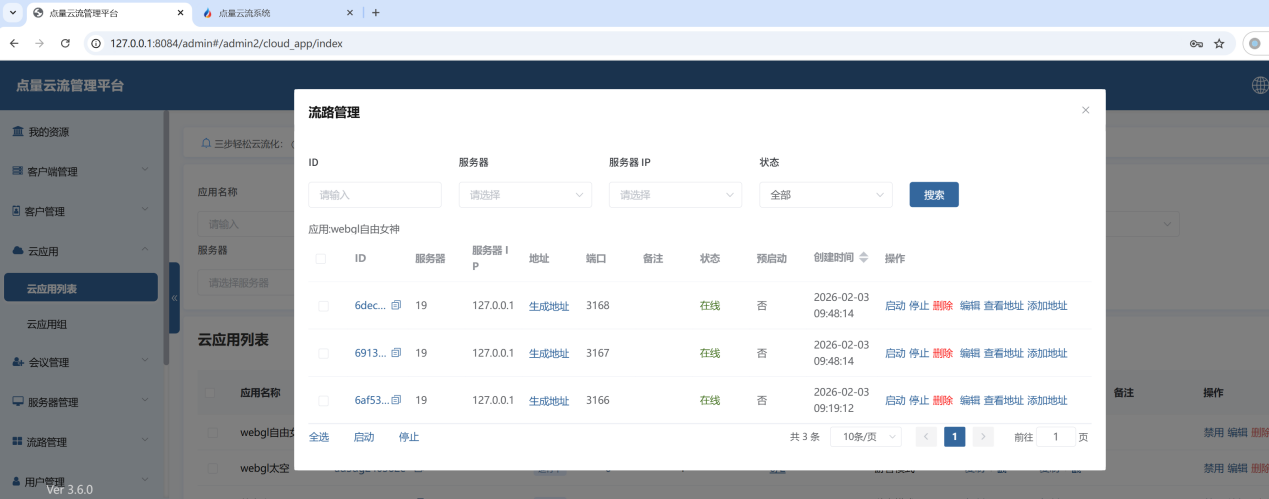Tick the checkbox for port 3168 row
1269x499 pixels.
point(323,306)
